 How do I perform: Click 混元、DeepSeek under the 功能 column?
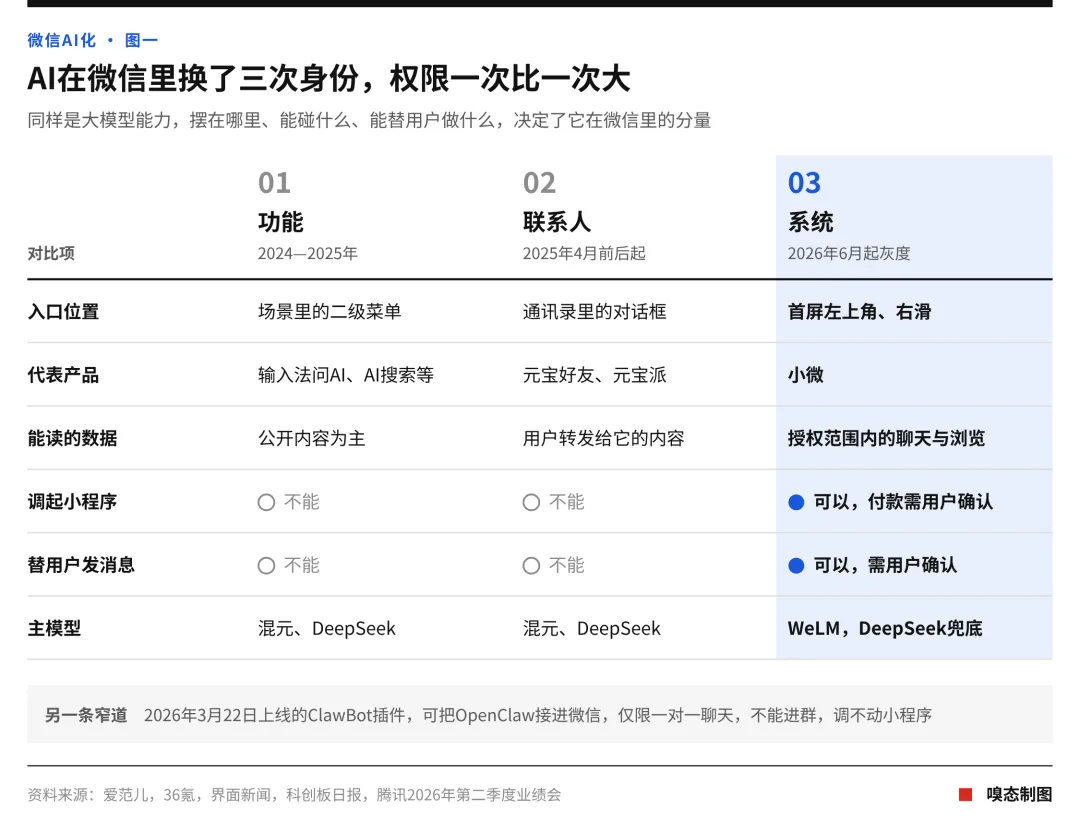[327, 629]
